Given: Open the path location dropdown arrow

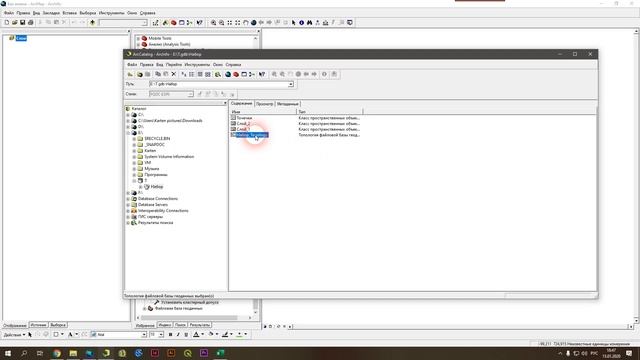Looking at the screenshot, I should (x=291, y=84).
